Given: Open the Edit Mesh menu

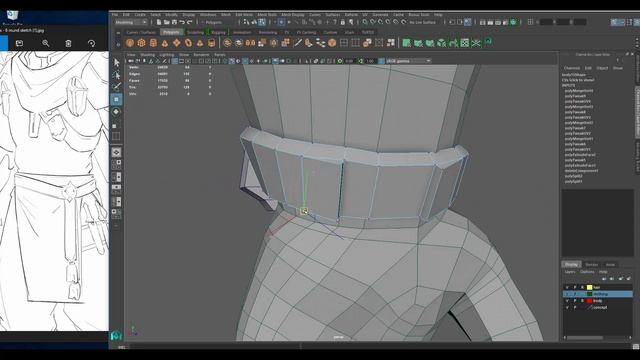Looking at the screenshot, I should click(x=244, y=15).
